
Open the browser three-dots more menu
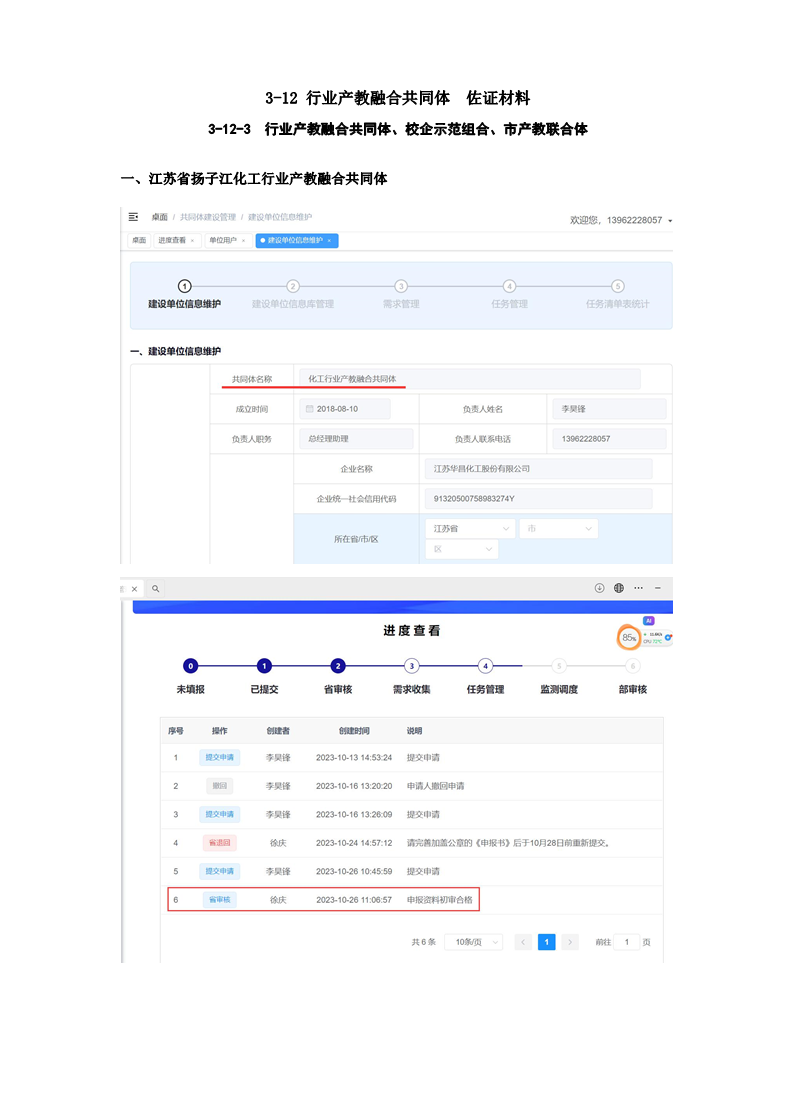point(639,588)
